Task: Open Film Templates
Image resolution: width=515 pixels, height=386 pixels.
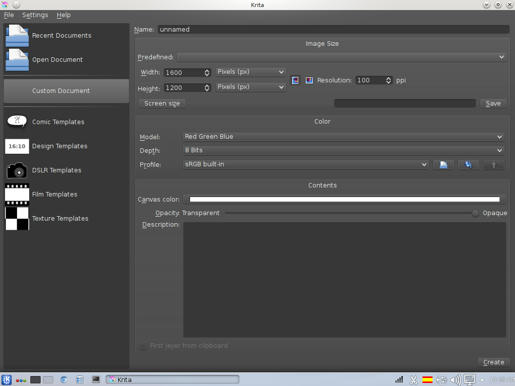Action: coord(66,194)
